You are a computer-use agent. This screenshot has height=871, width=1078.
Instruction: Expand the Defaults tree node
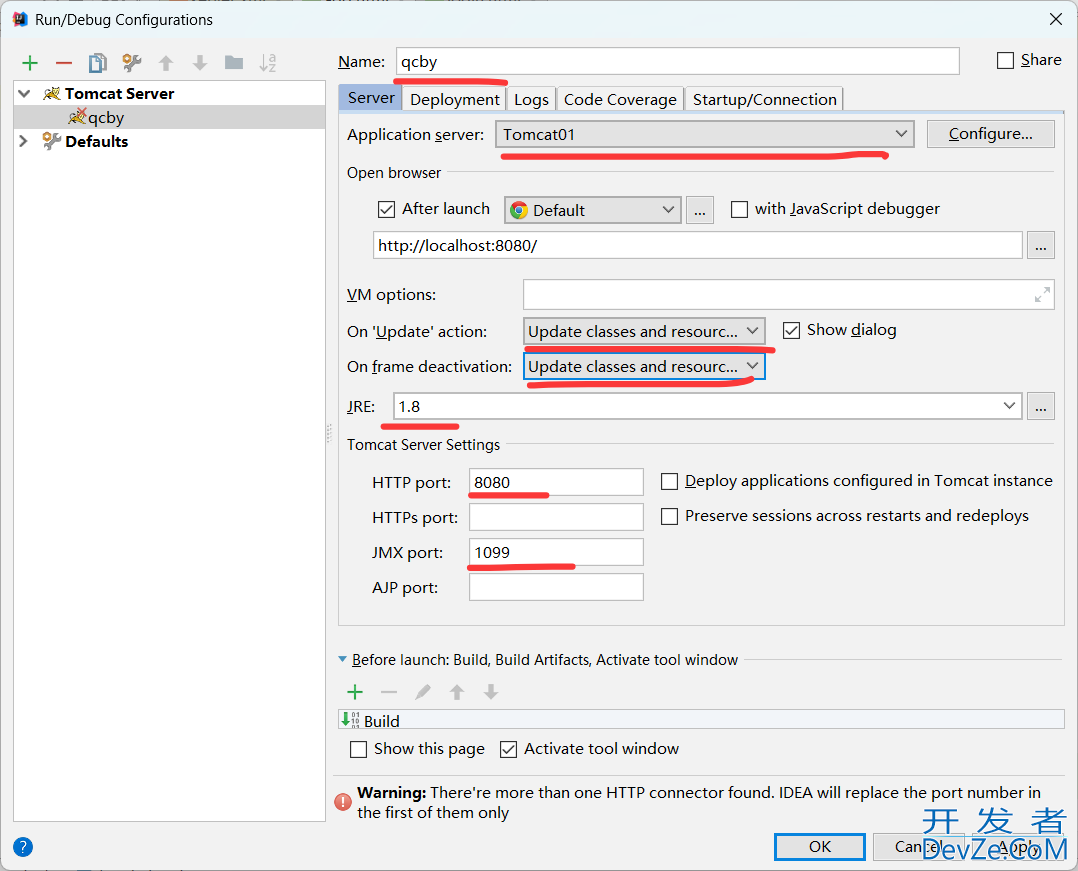click(23, 141)
